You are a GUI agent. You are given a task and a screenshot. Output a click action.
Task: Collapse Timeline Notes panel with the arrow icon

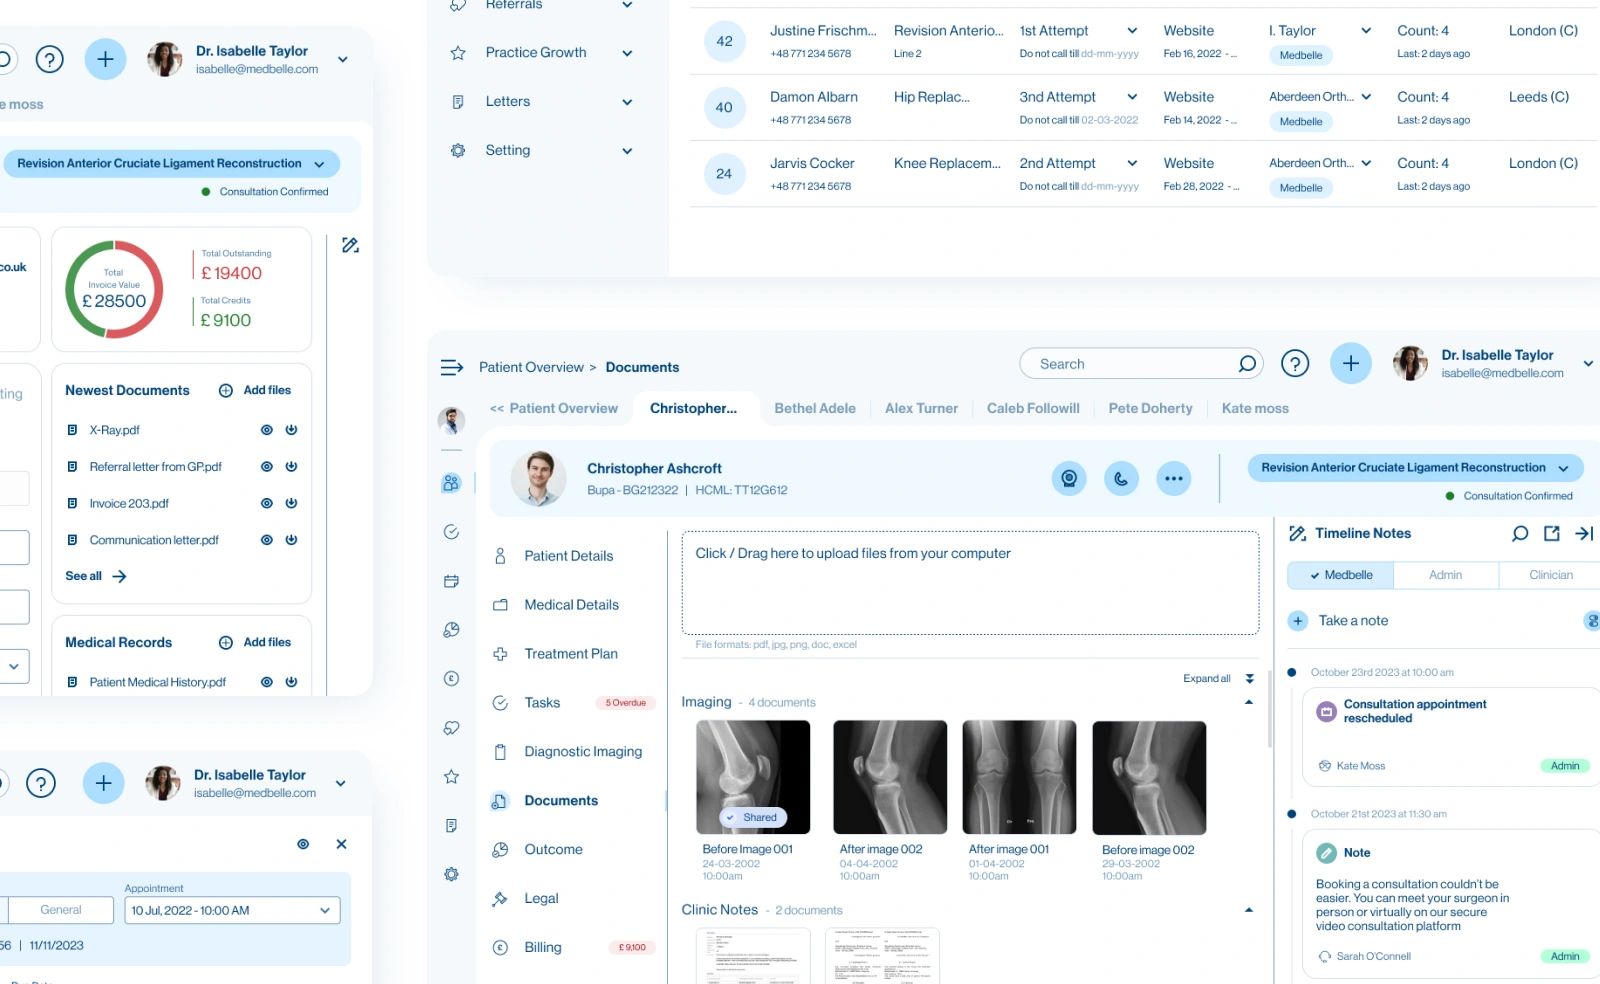[x=1584, y=533]
